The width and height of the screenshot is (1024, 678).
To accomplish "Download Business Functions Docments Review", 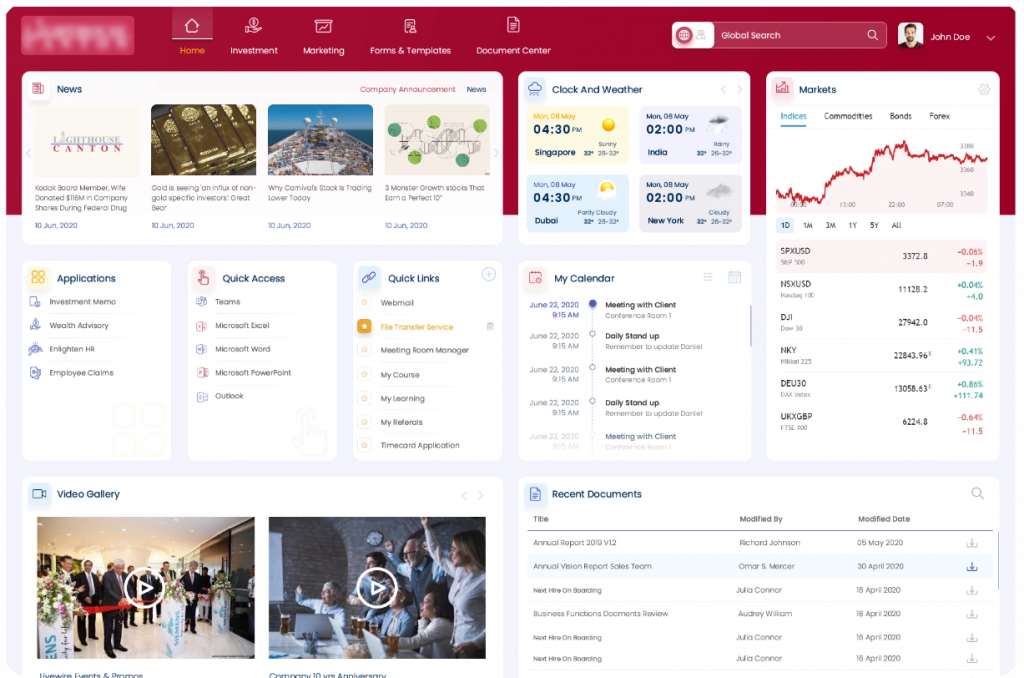I will click(x=972, y=614).
